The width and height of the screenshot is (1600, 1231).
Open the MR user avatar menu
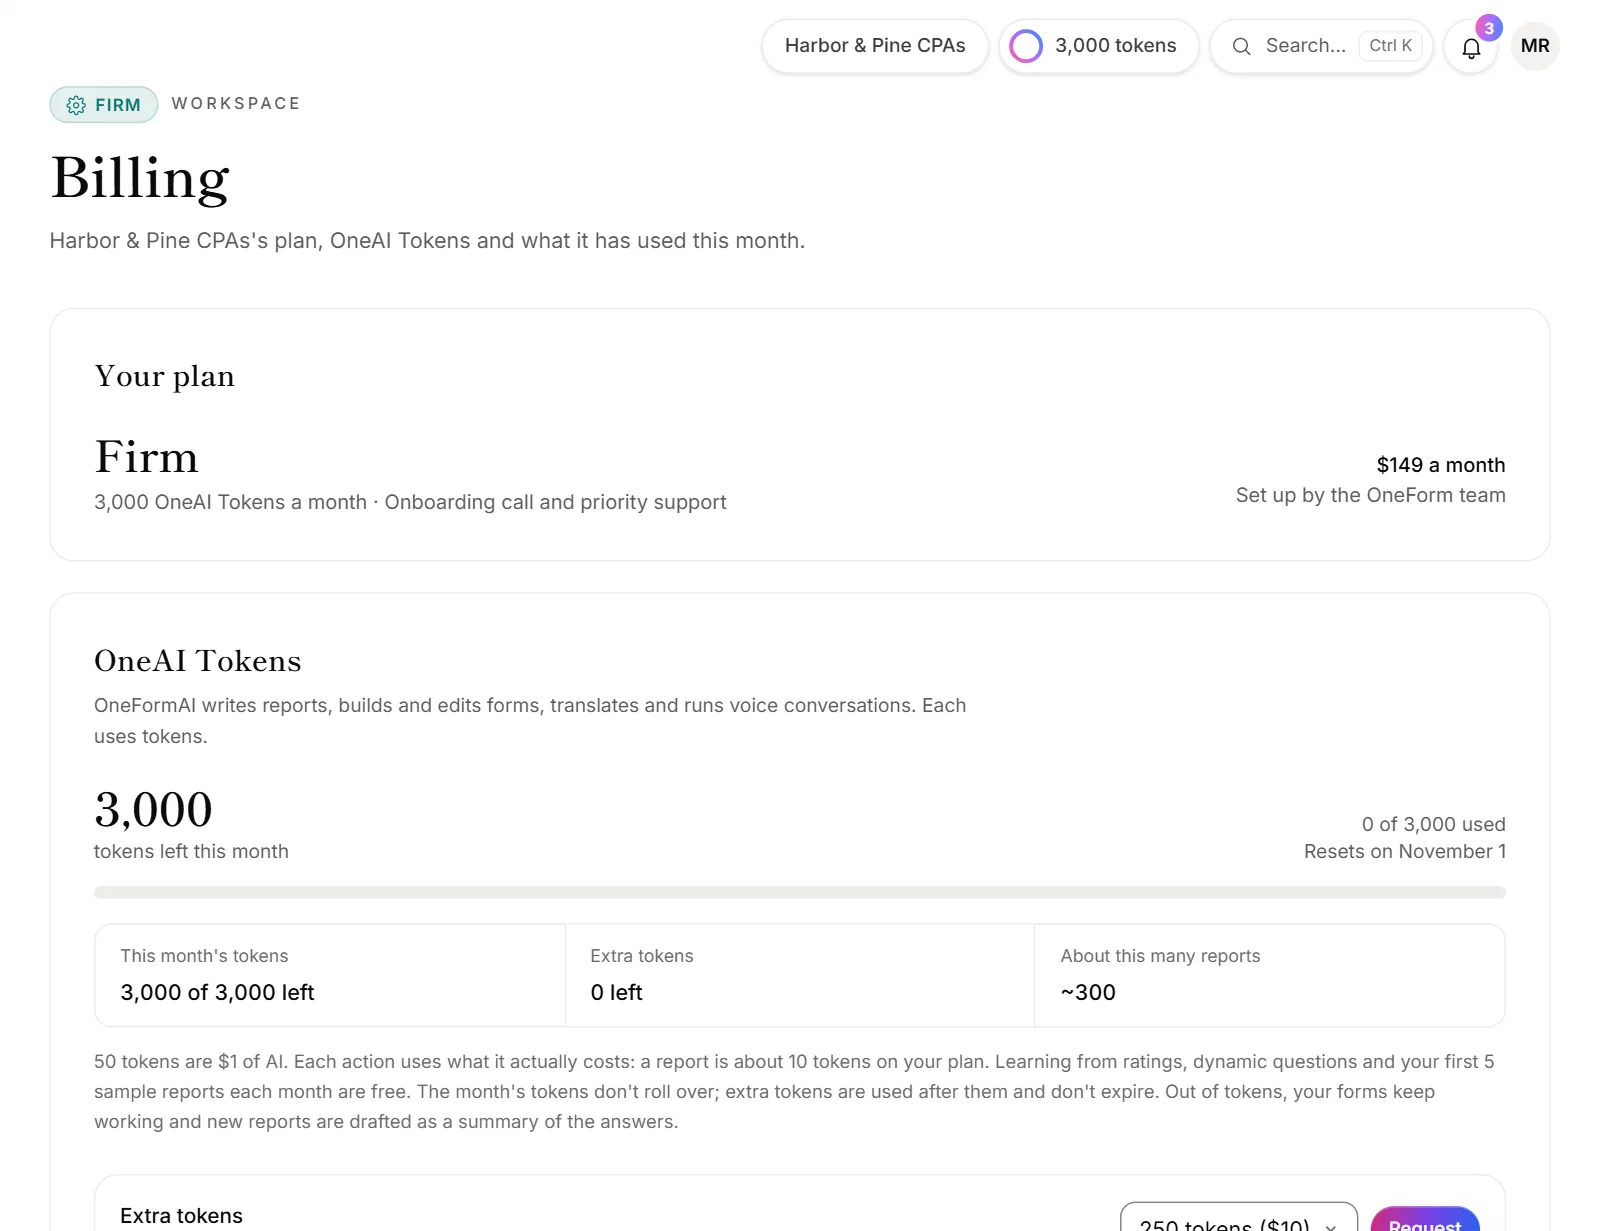coord(1535,46)
